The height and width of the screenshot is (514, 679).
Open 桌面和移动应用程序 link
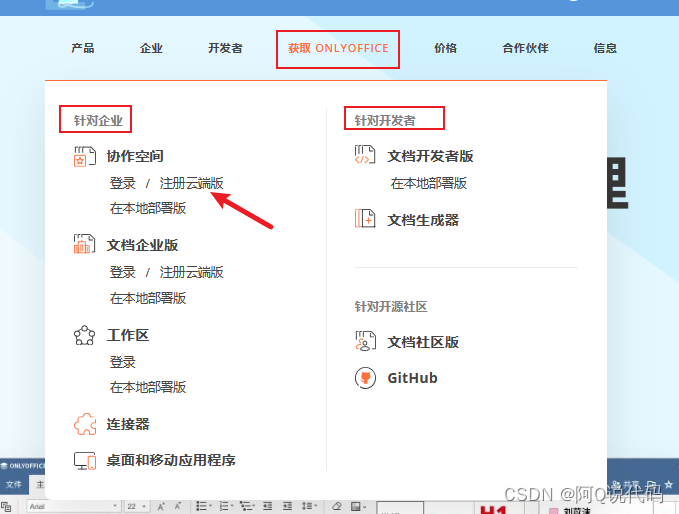pos(171,460)
